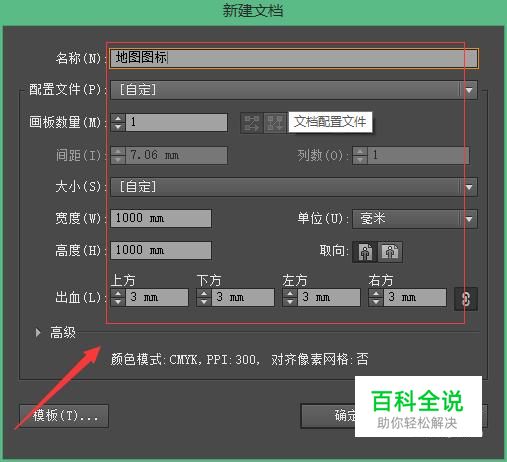Expand the 高级 advanced section
The width and height of the screenshot is (507, 462).
pyautogui.click(x=38, y=333)
